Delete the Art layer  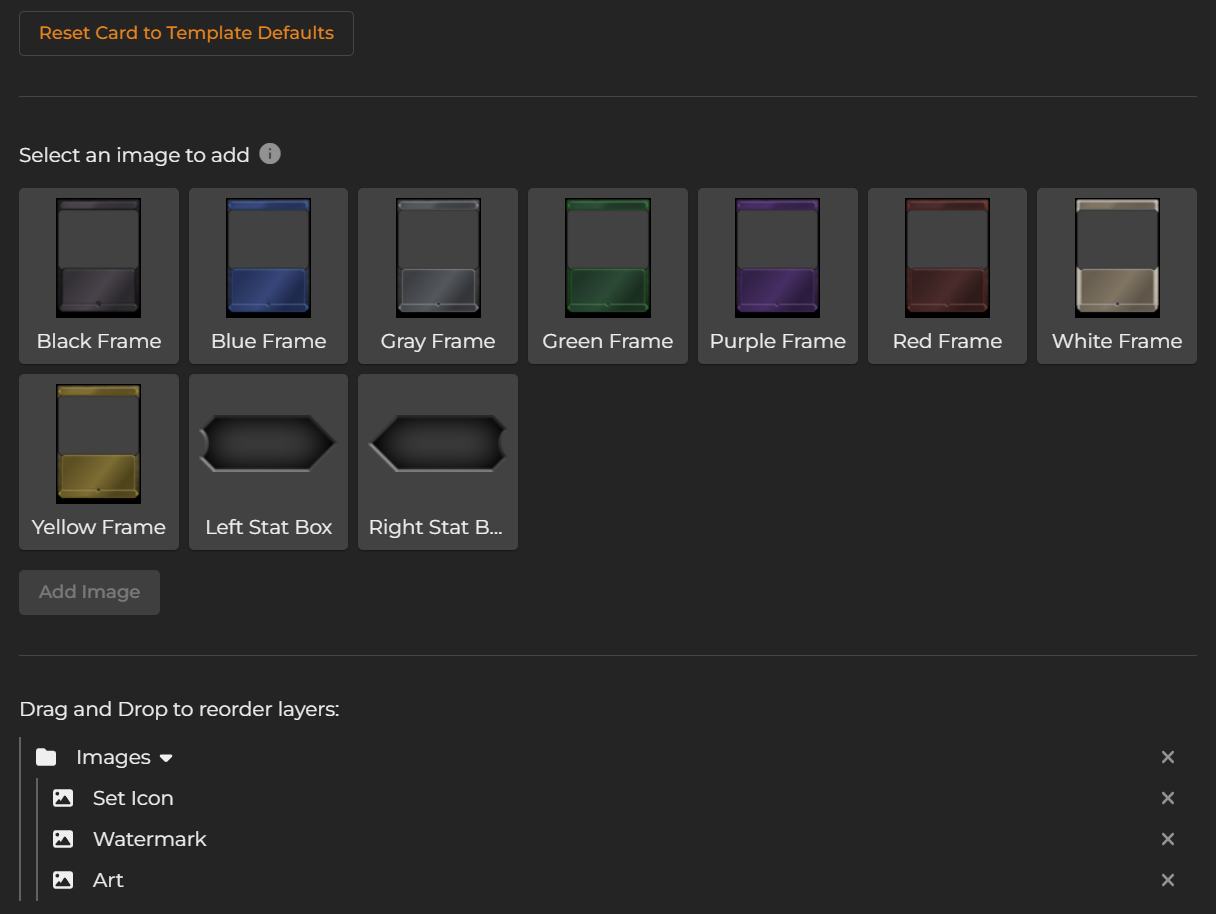point(1167,880)
